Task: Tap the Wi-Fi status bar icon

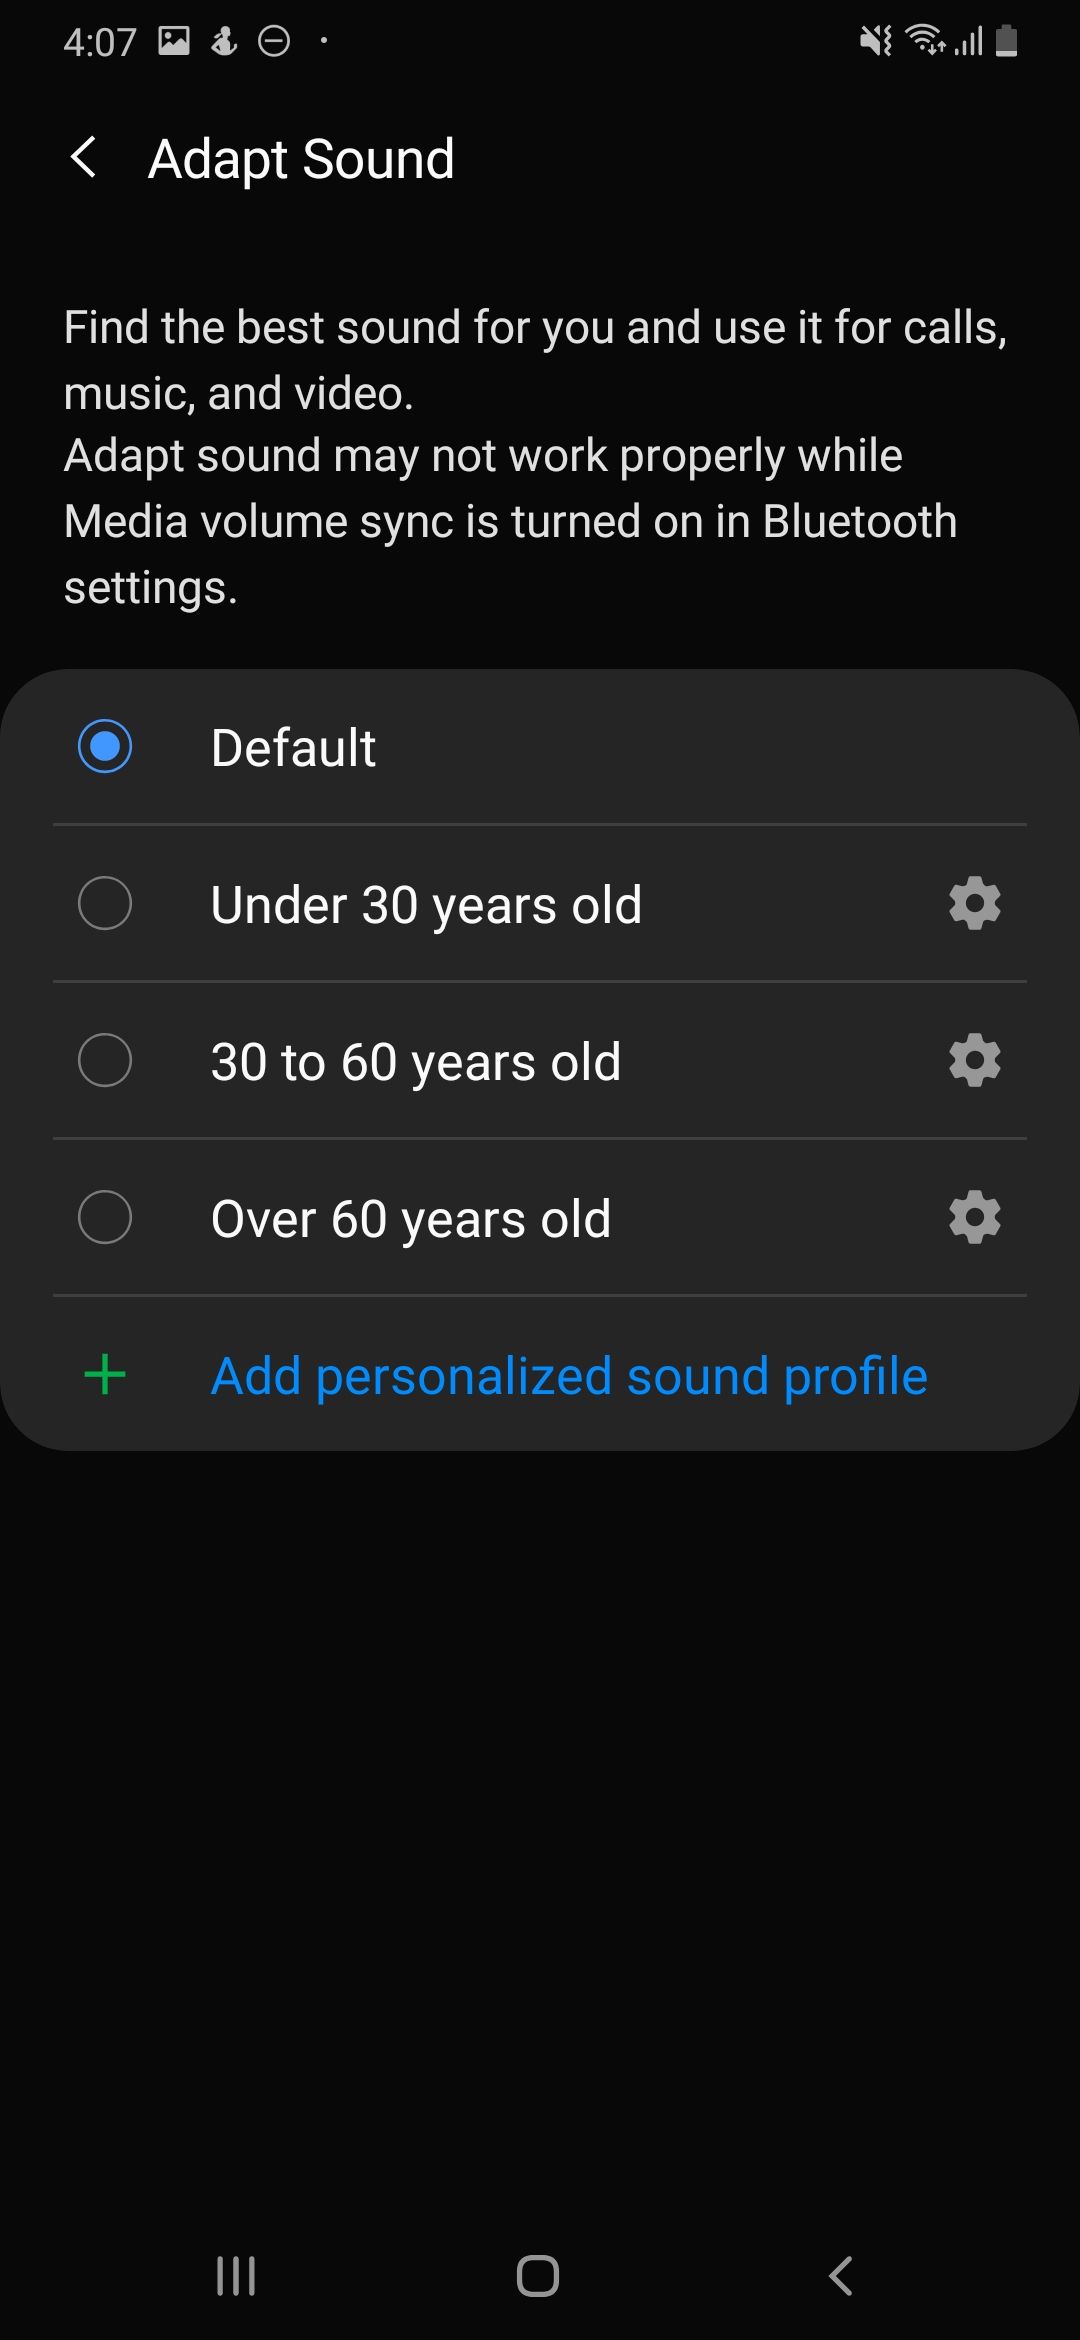Action: pyautogui.click(x=924, y=40)
